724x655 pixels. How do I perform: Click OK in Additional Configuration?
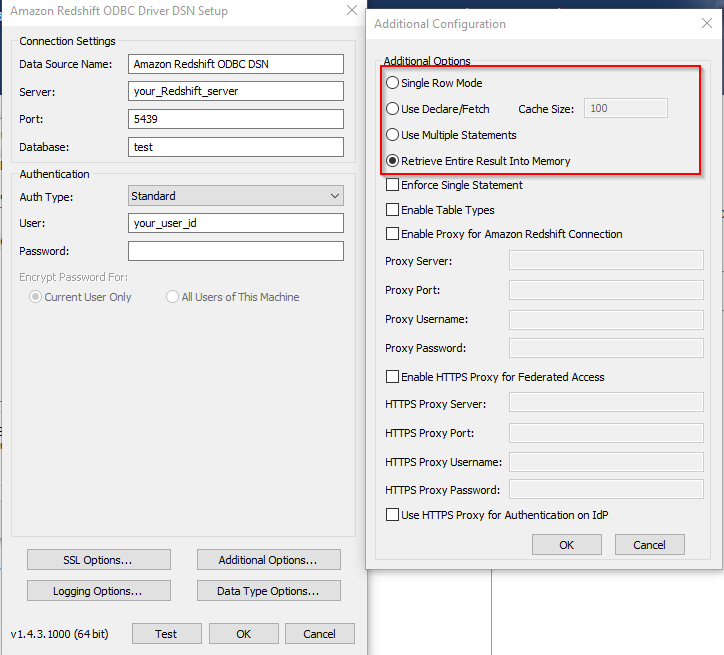coord(567,545)
